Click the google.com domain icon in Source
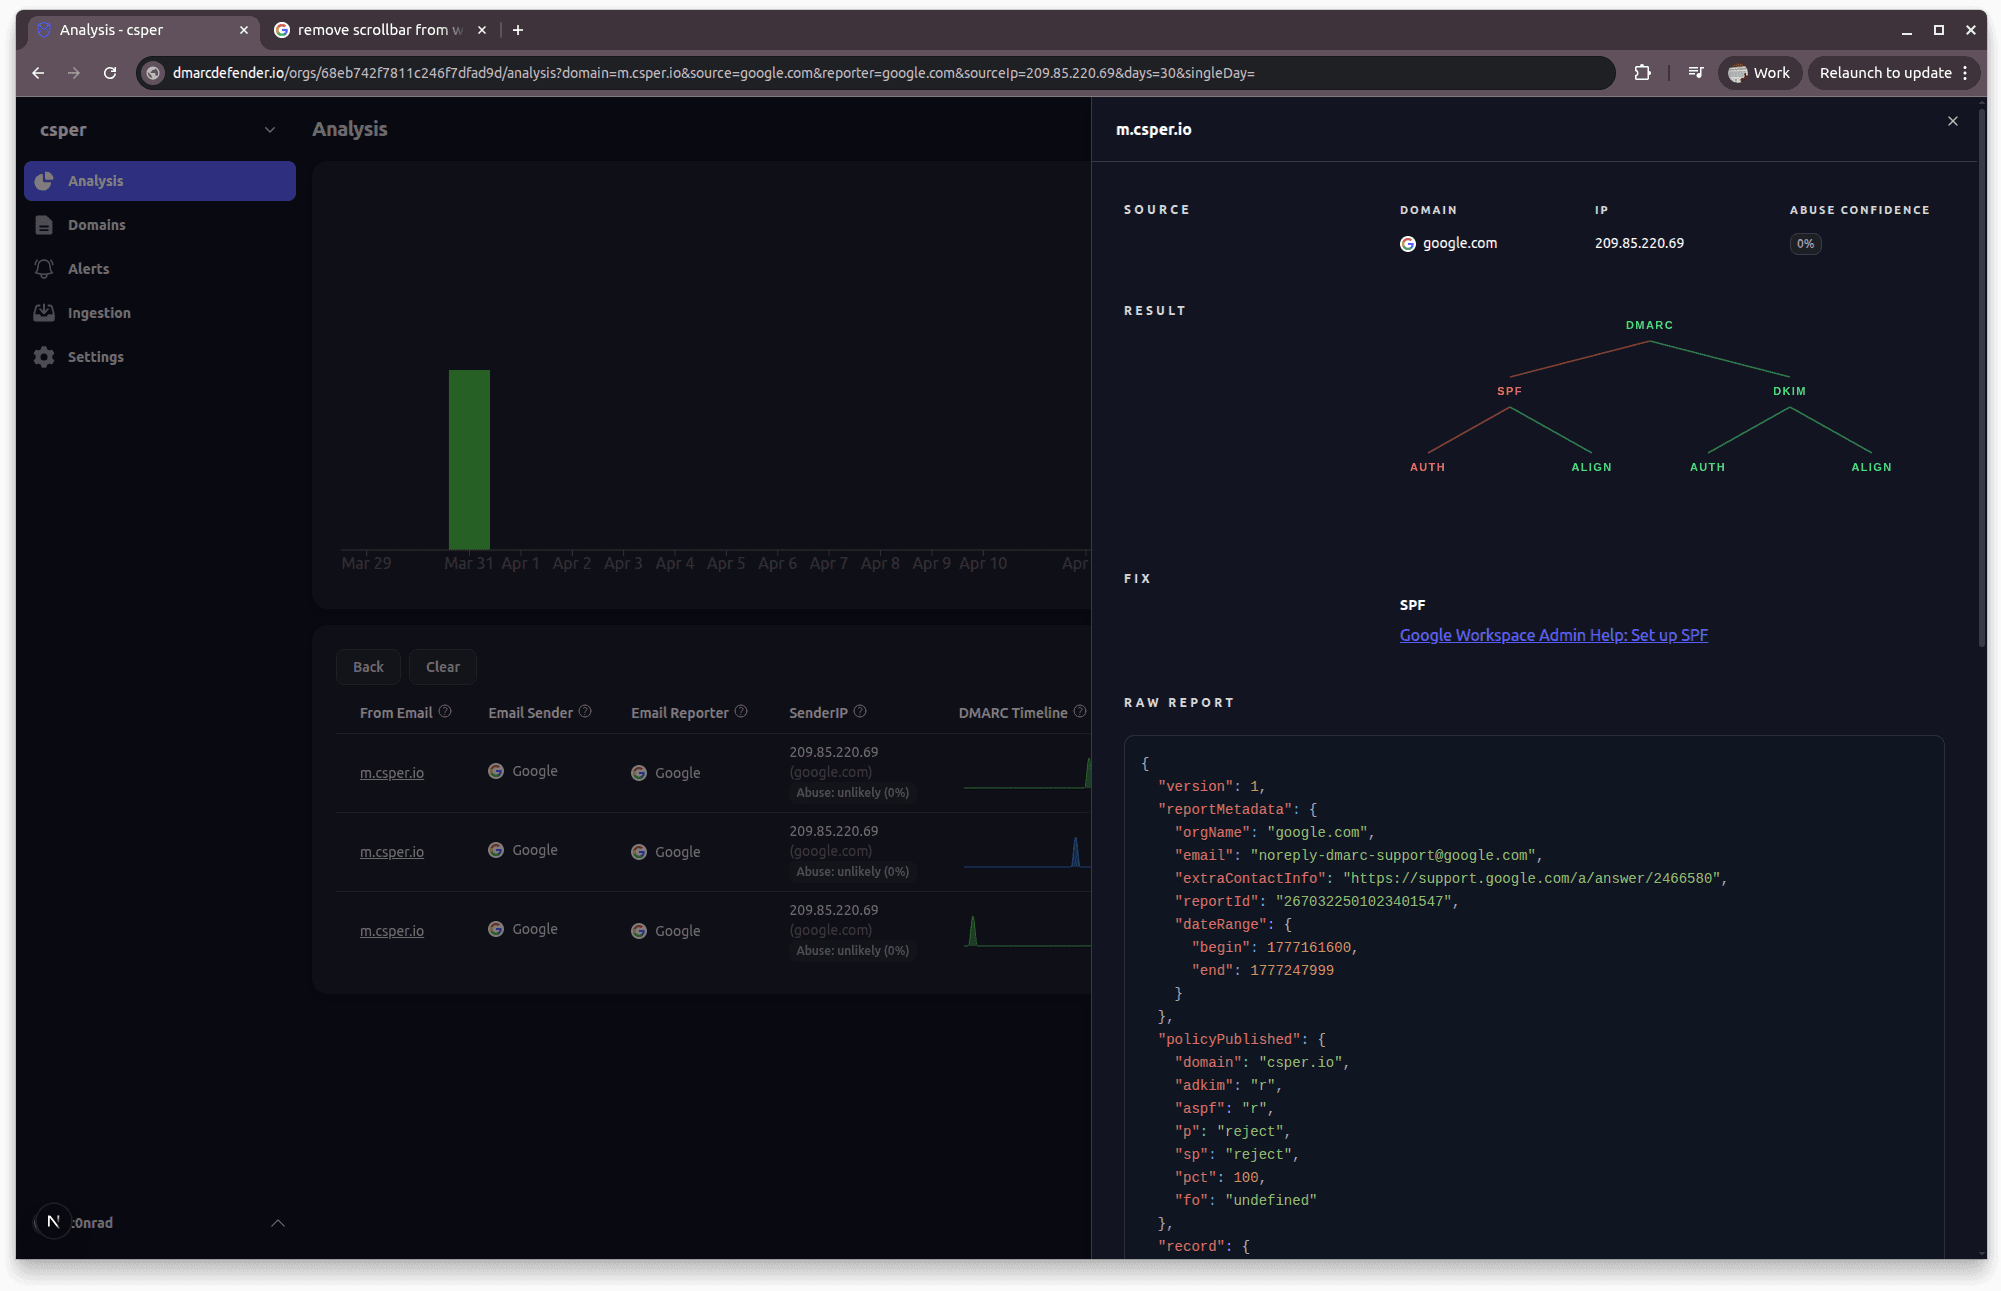Image resolution: width=2001 pixels, height=1291 pixels. pyautogui.click(x=1408, y=244)
